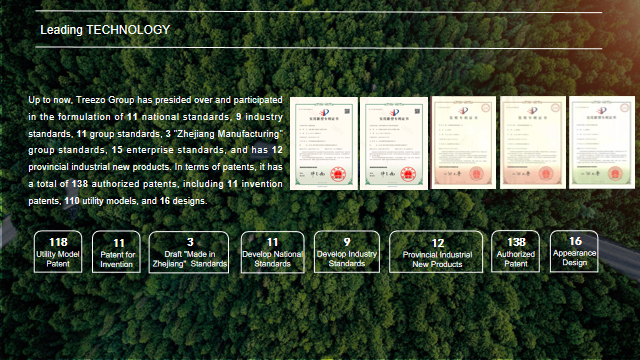The width and height of the screenshot is (640, 360).
Task: Open the 3 Draft "Made in Zhejiang" Standards box
Action: tap(189, 252)
